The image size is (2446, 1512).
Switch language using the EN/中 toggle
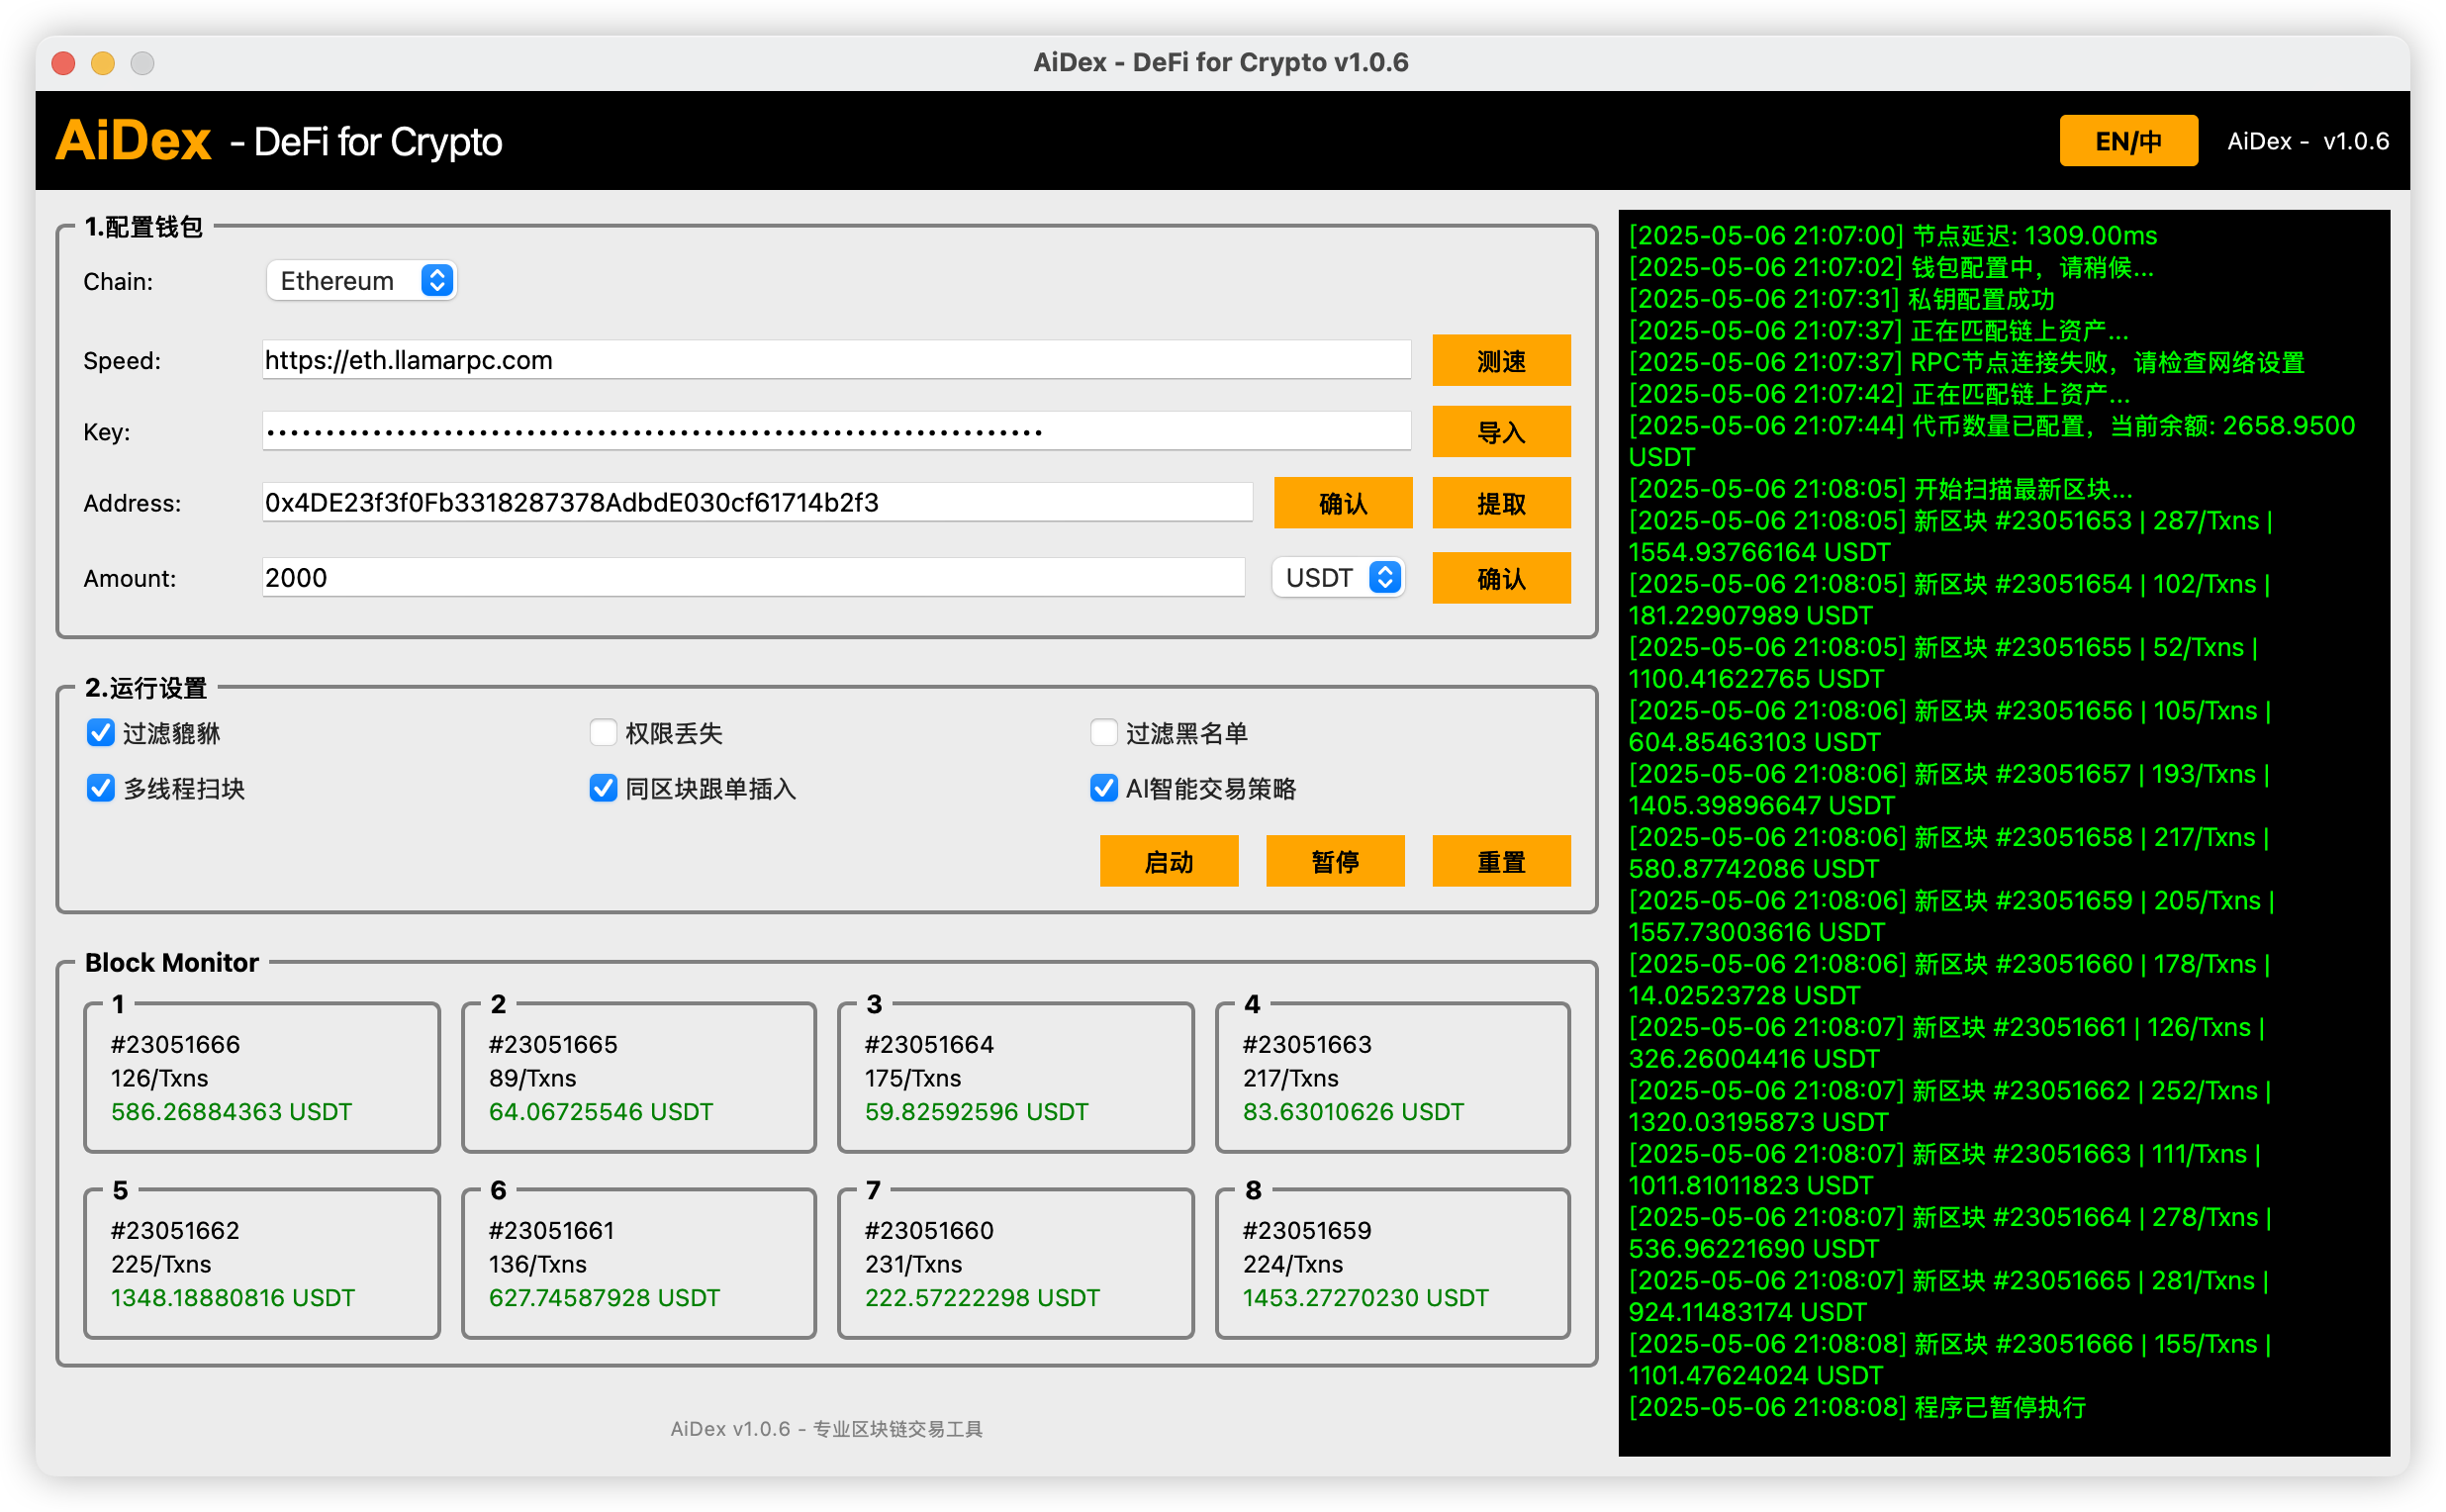click(x=2128, y=141)
